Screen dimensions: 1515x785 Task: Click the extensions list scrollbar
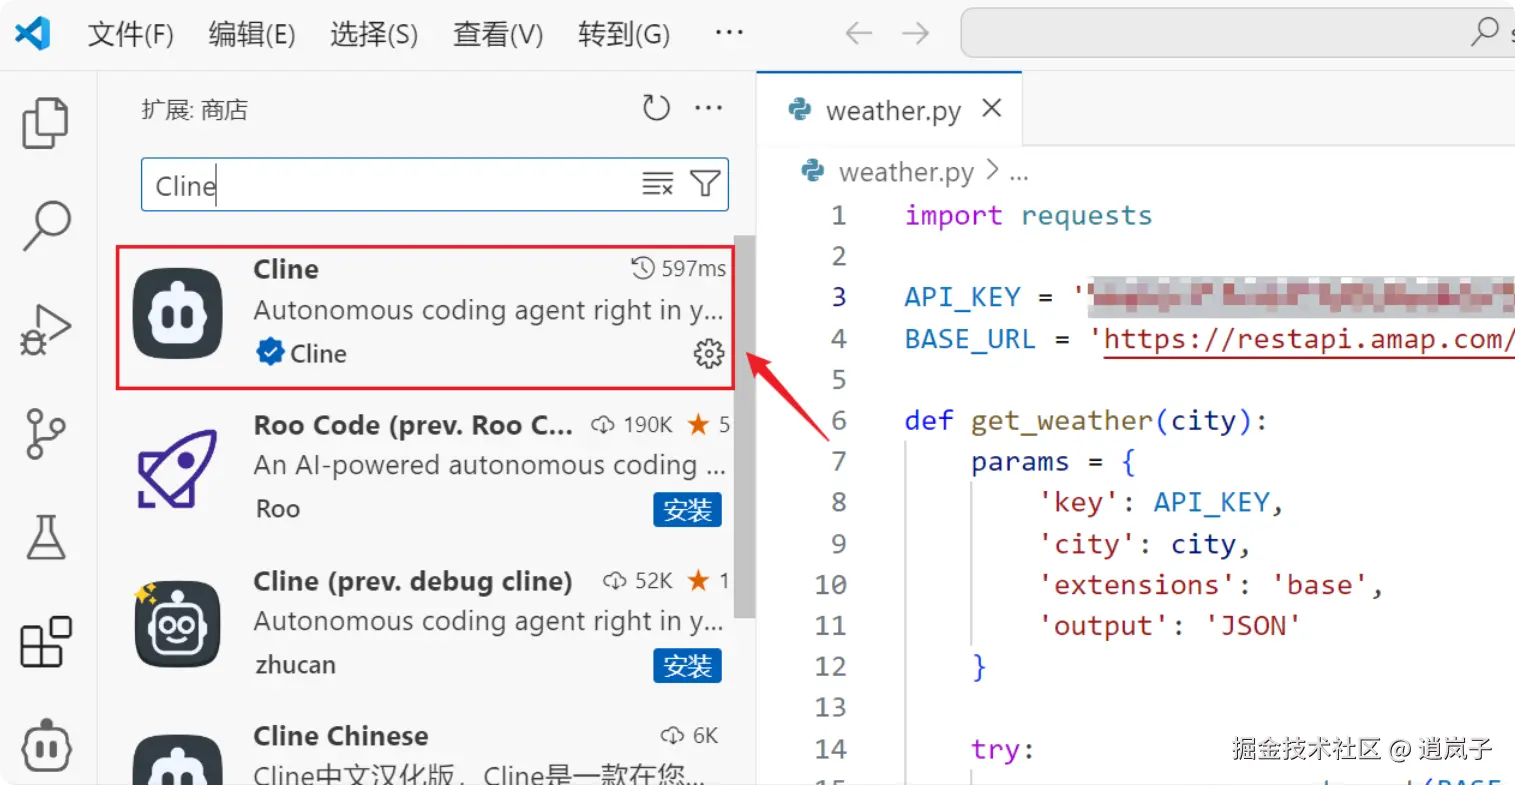(x=744, y=427)
